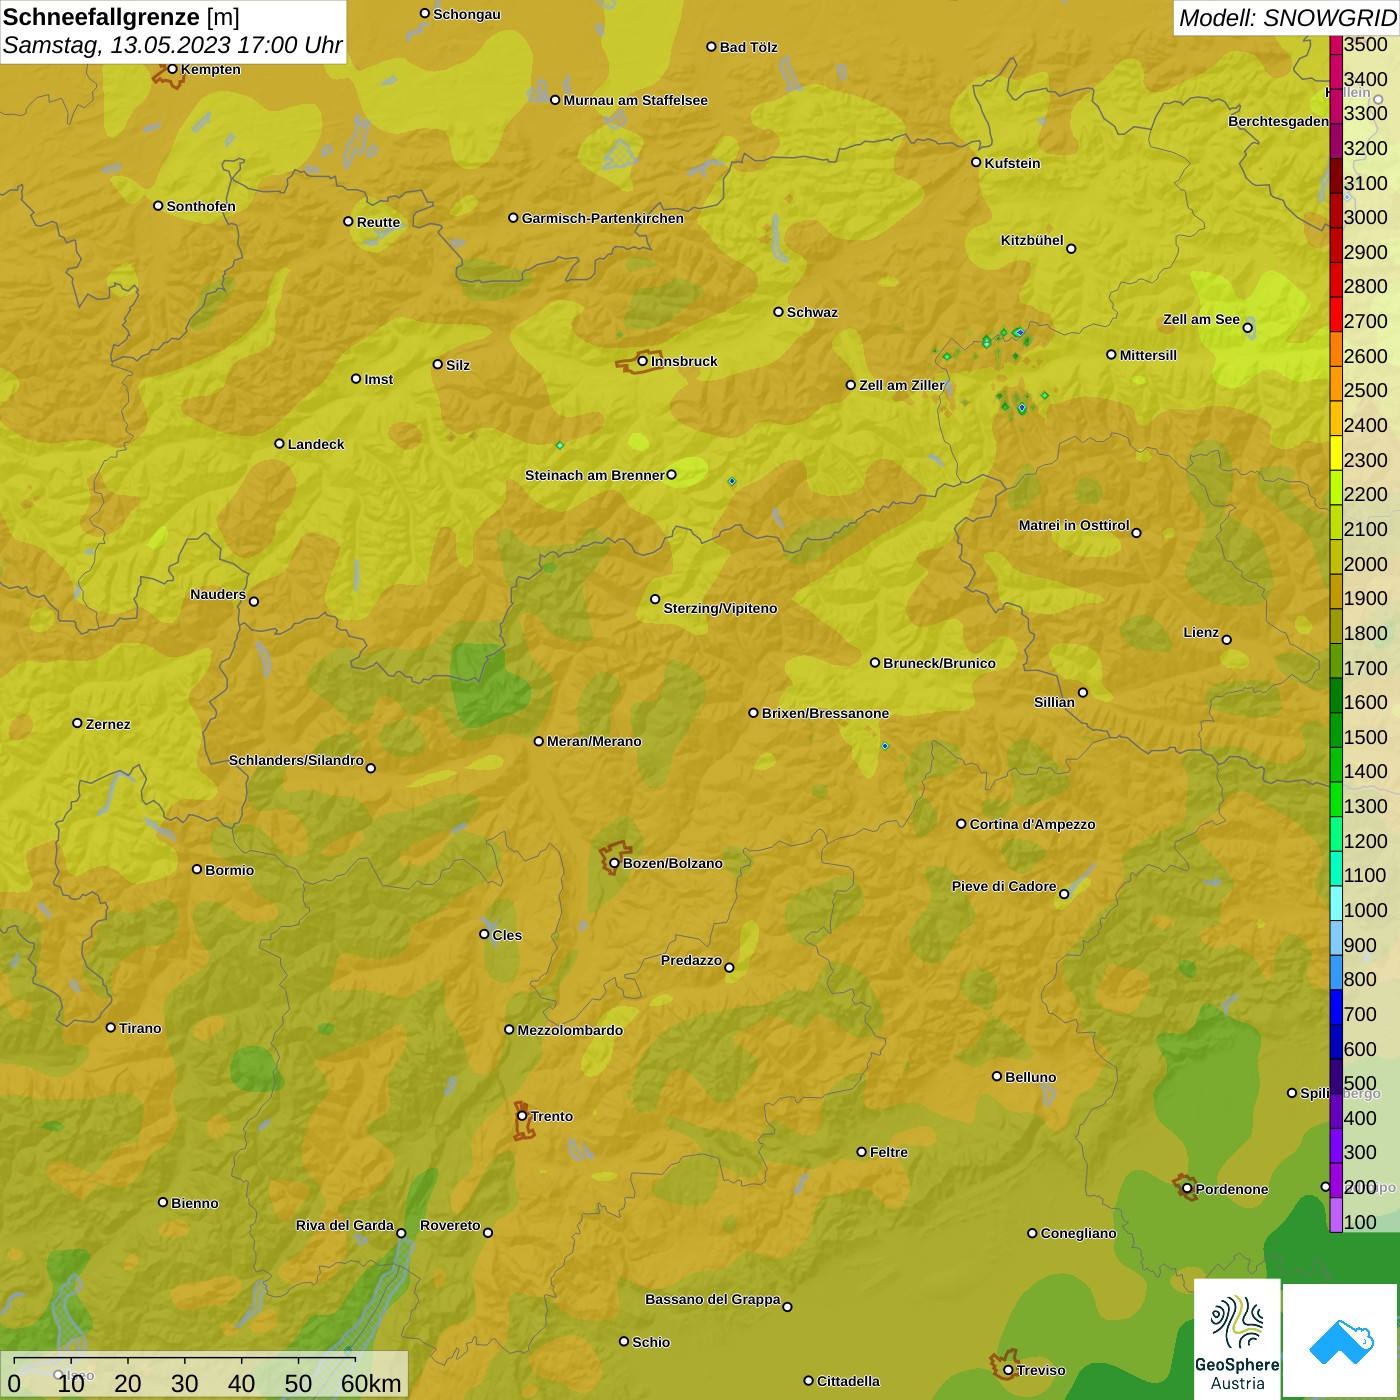Click the Bassano del Grappa label

click(x=712, y=1299)
